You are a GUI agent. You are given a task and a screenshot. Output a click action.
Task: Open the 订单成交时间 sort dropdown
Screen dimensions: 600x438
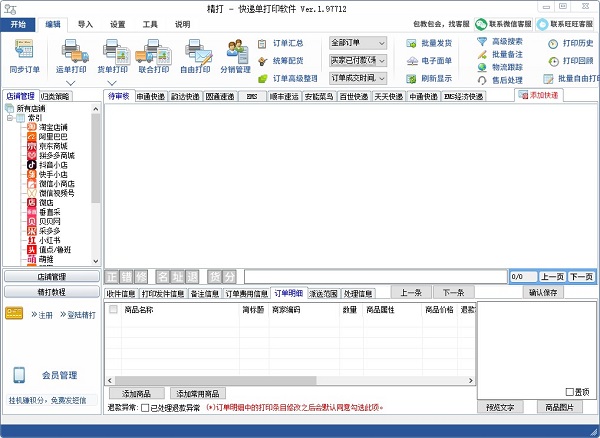click(x=358, y=78)
